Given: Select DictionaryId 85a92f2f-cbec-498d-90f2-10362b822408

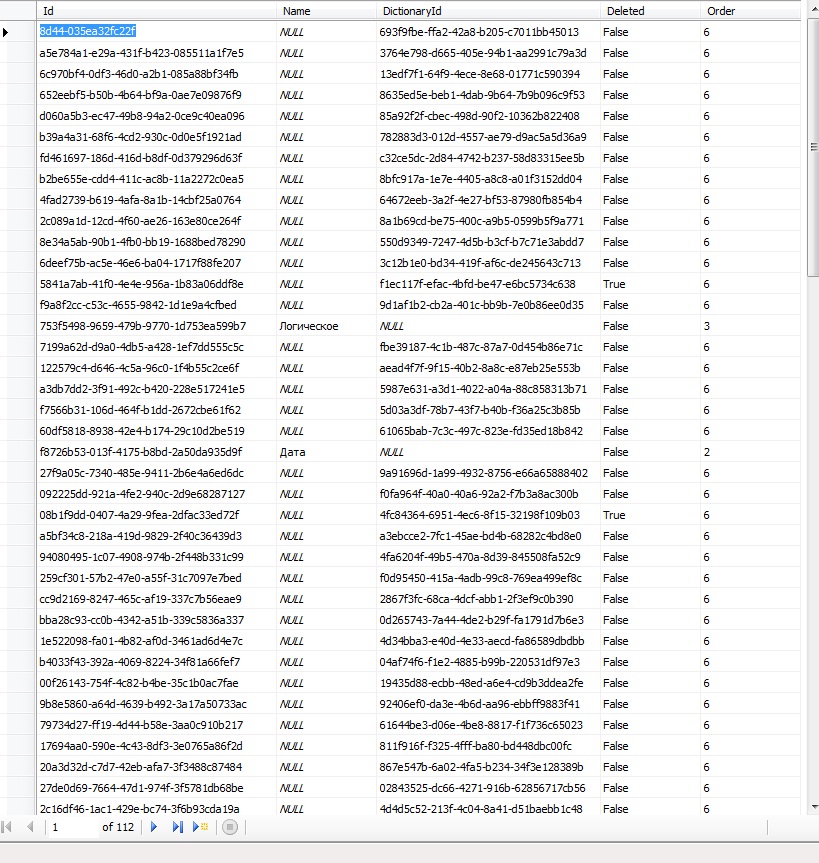Looking at the screenshot, I should click(488, 116).
